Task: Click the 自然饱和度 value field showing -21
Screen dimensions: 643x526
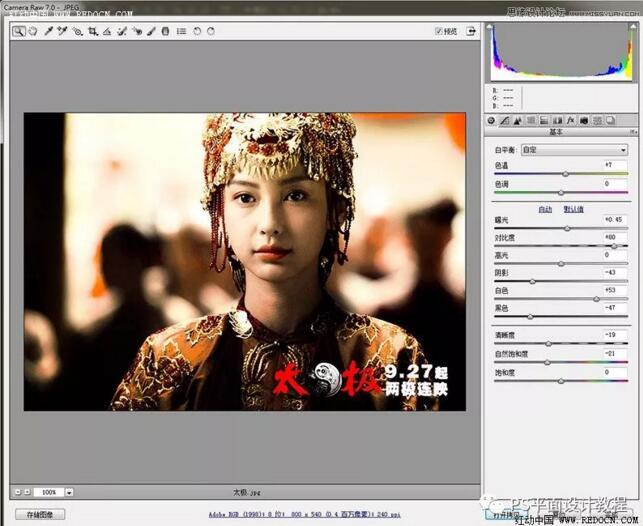Action: pos(615,353)
